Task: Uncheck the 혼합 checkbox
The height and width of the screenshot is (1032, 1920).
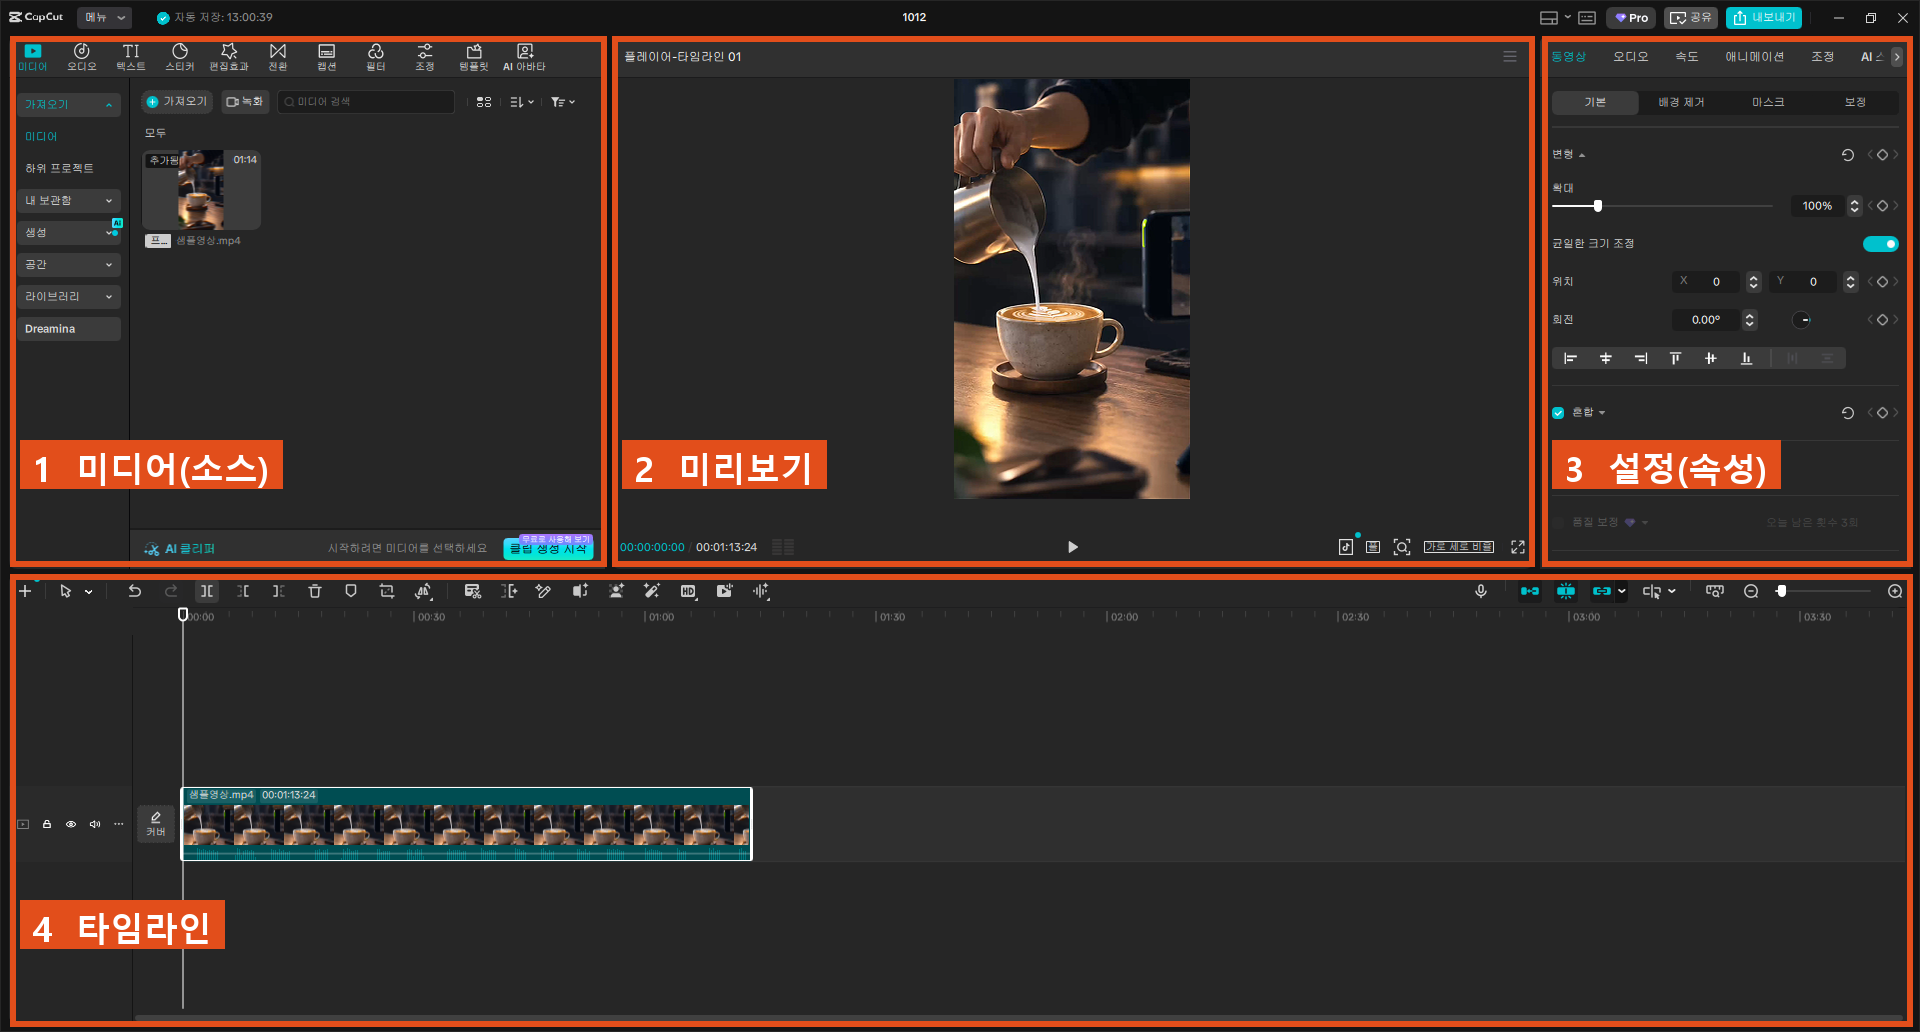Action: pos(1558,413)
